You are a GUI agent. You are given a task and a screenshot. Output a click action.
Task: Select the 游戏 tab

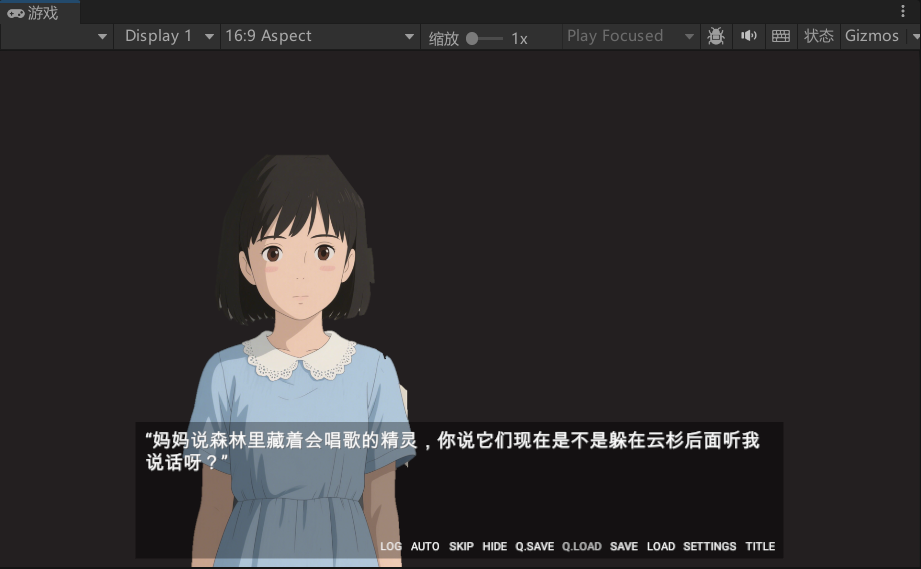pyautogui.click(x=40, y=12)
